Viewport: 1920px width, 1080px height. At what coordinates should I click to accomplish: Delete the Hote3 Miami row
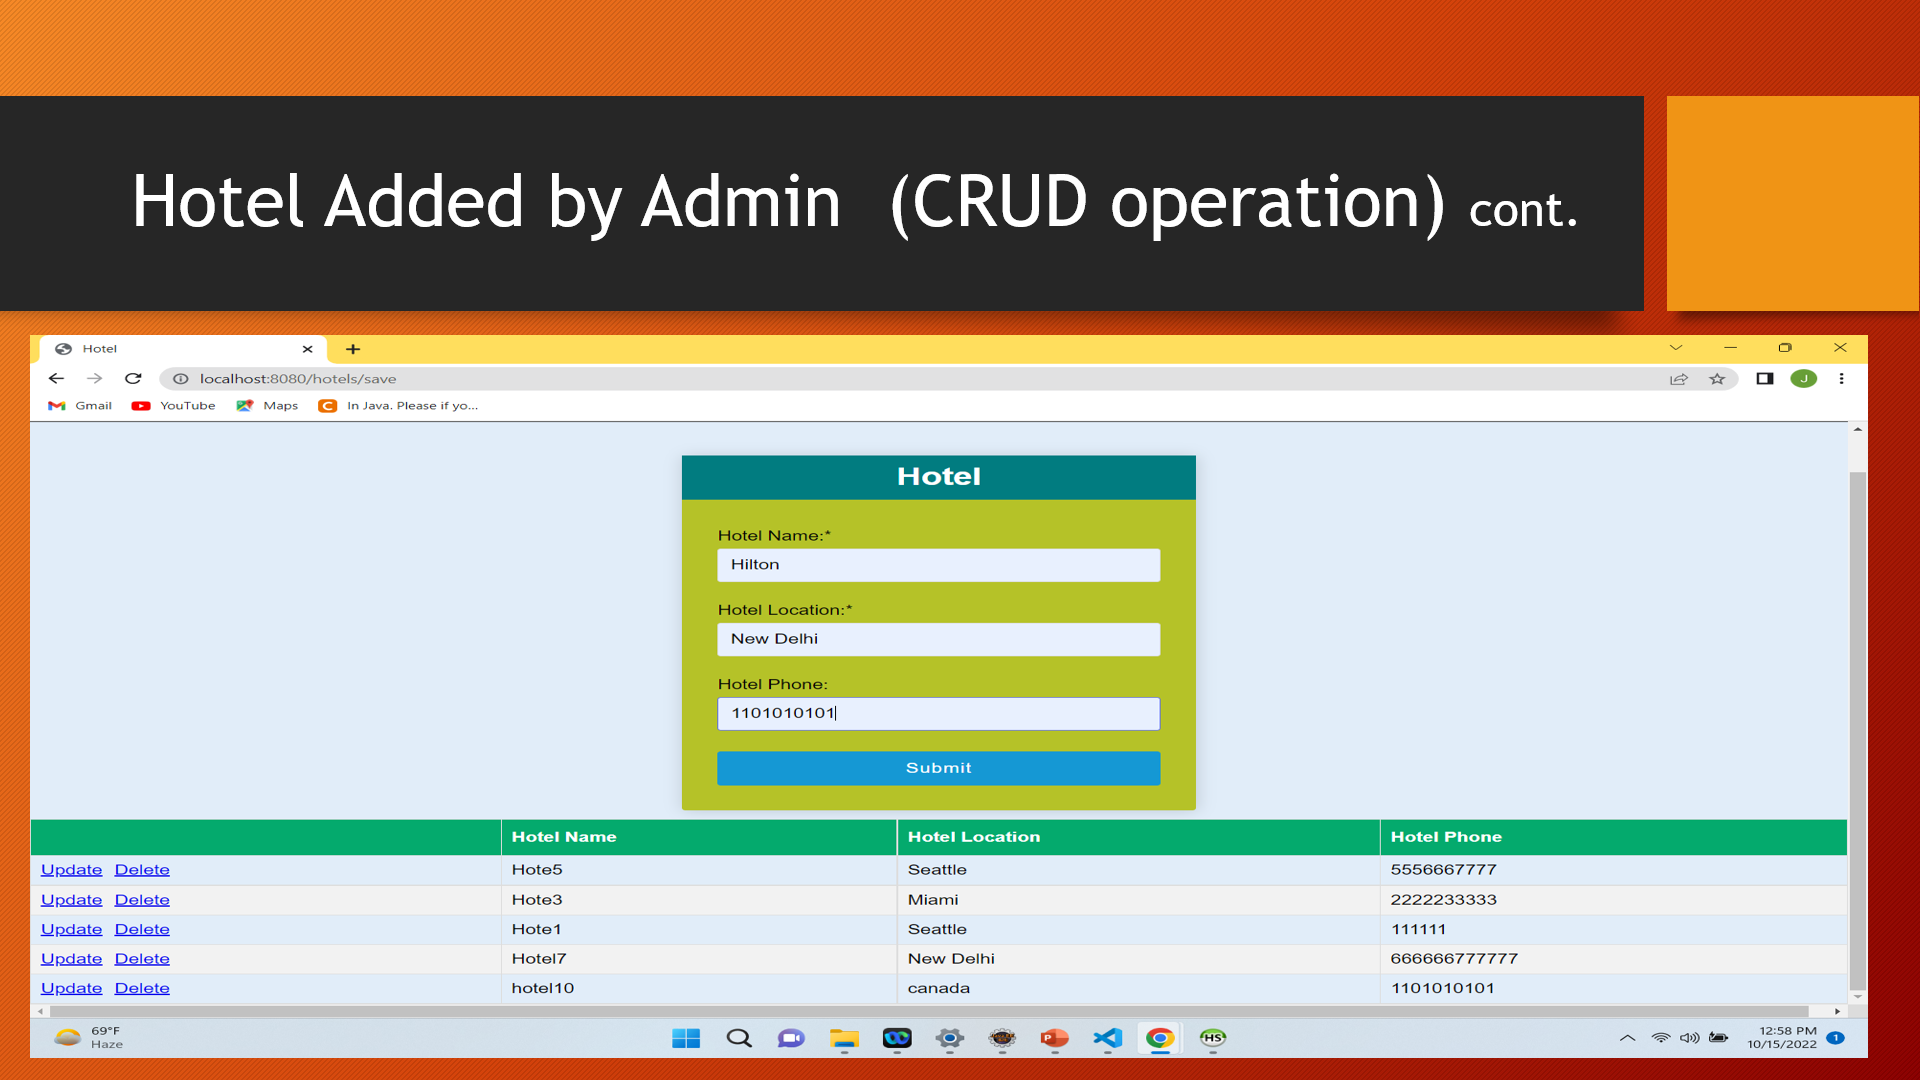[142, 900]
